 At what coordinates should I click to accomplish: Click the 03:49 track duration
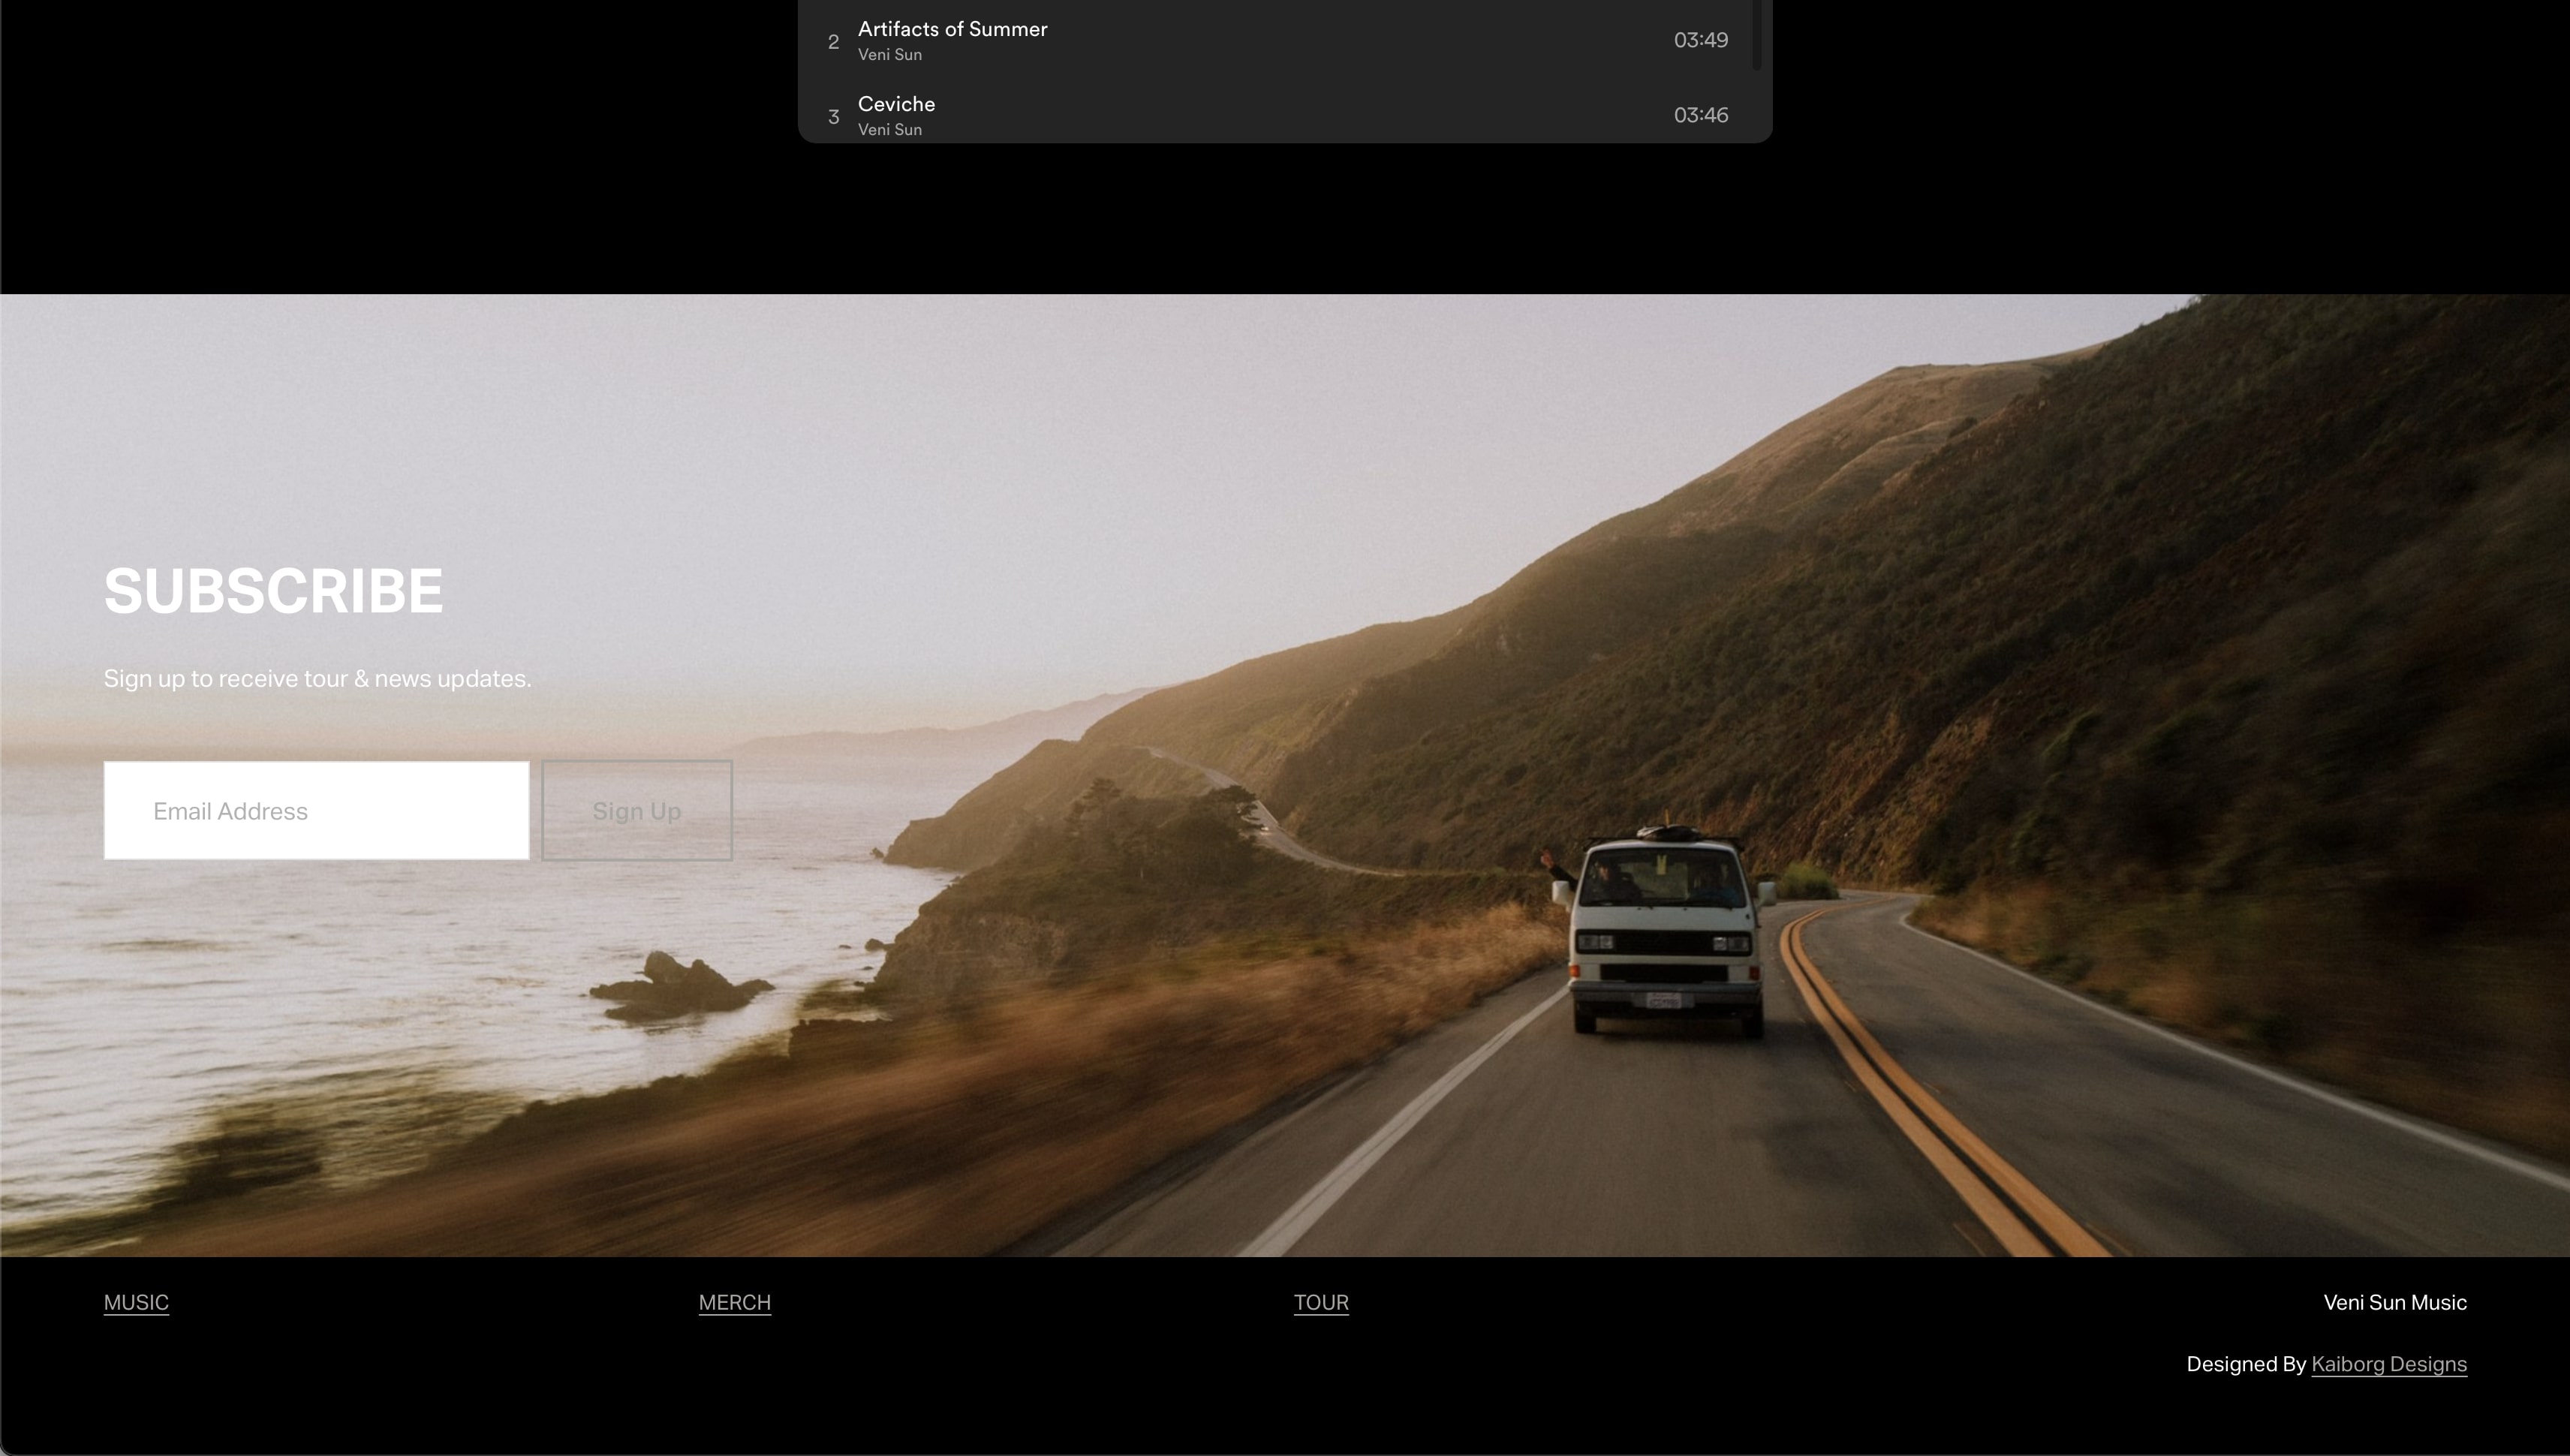point(1700,40)
